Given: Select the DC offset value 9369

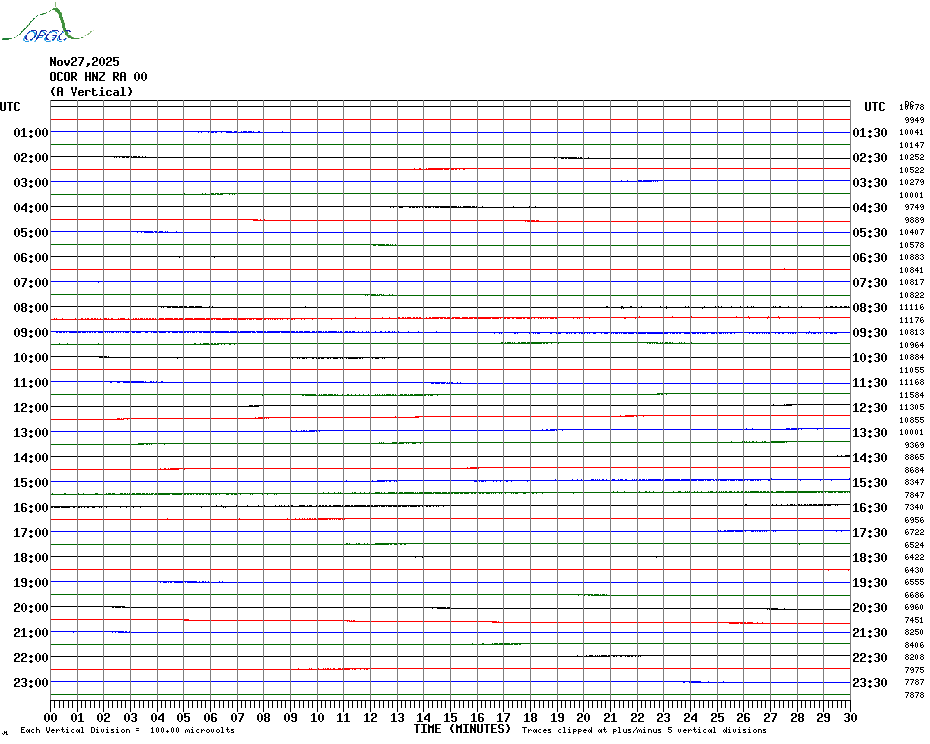Looking at the screenshot, I should click(914, 445).
